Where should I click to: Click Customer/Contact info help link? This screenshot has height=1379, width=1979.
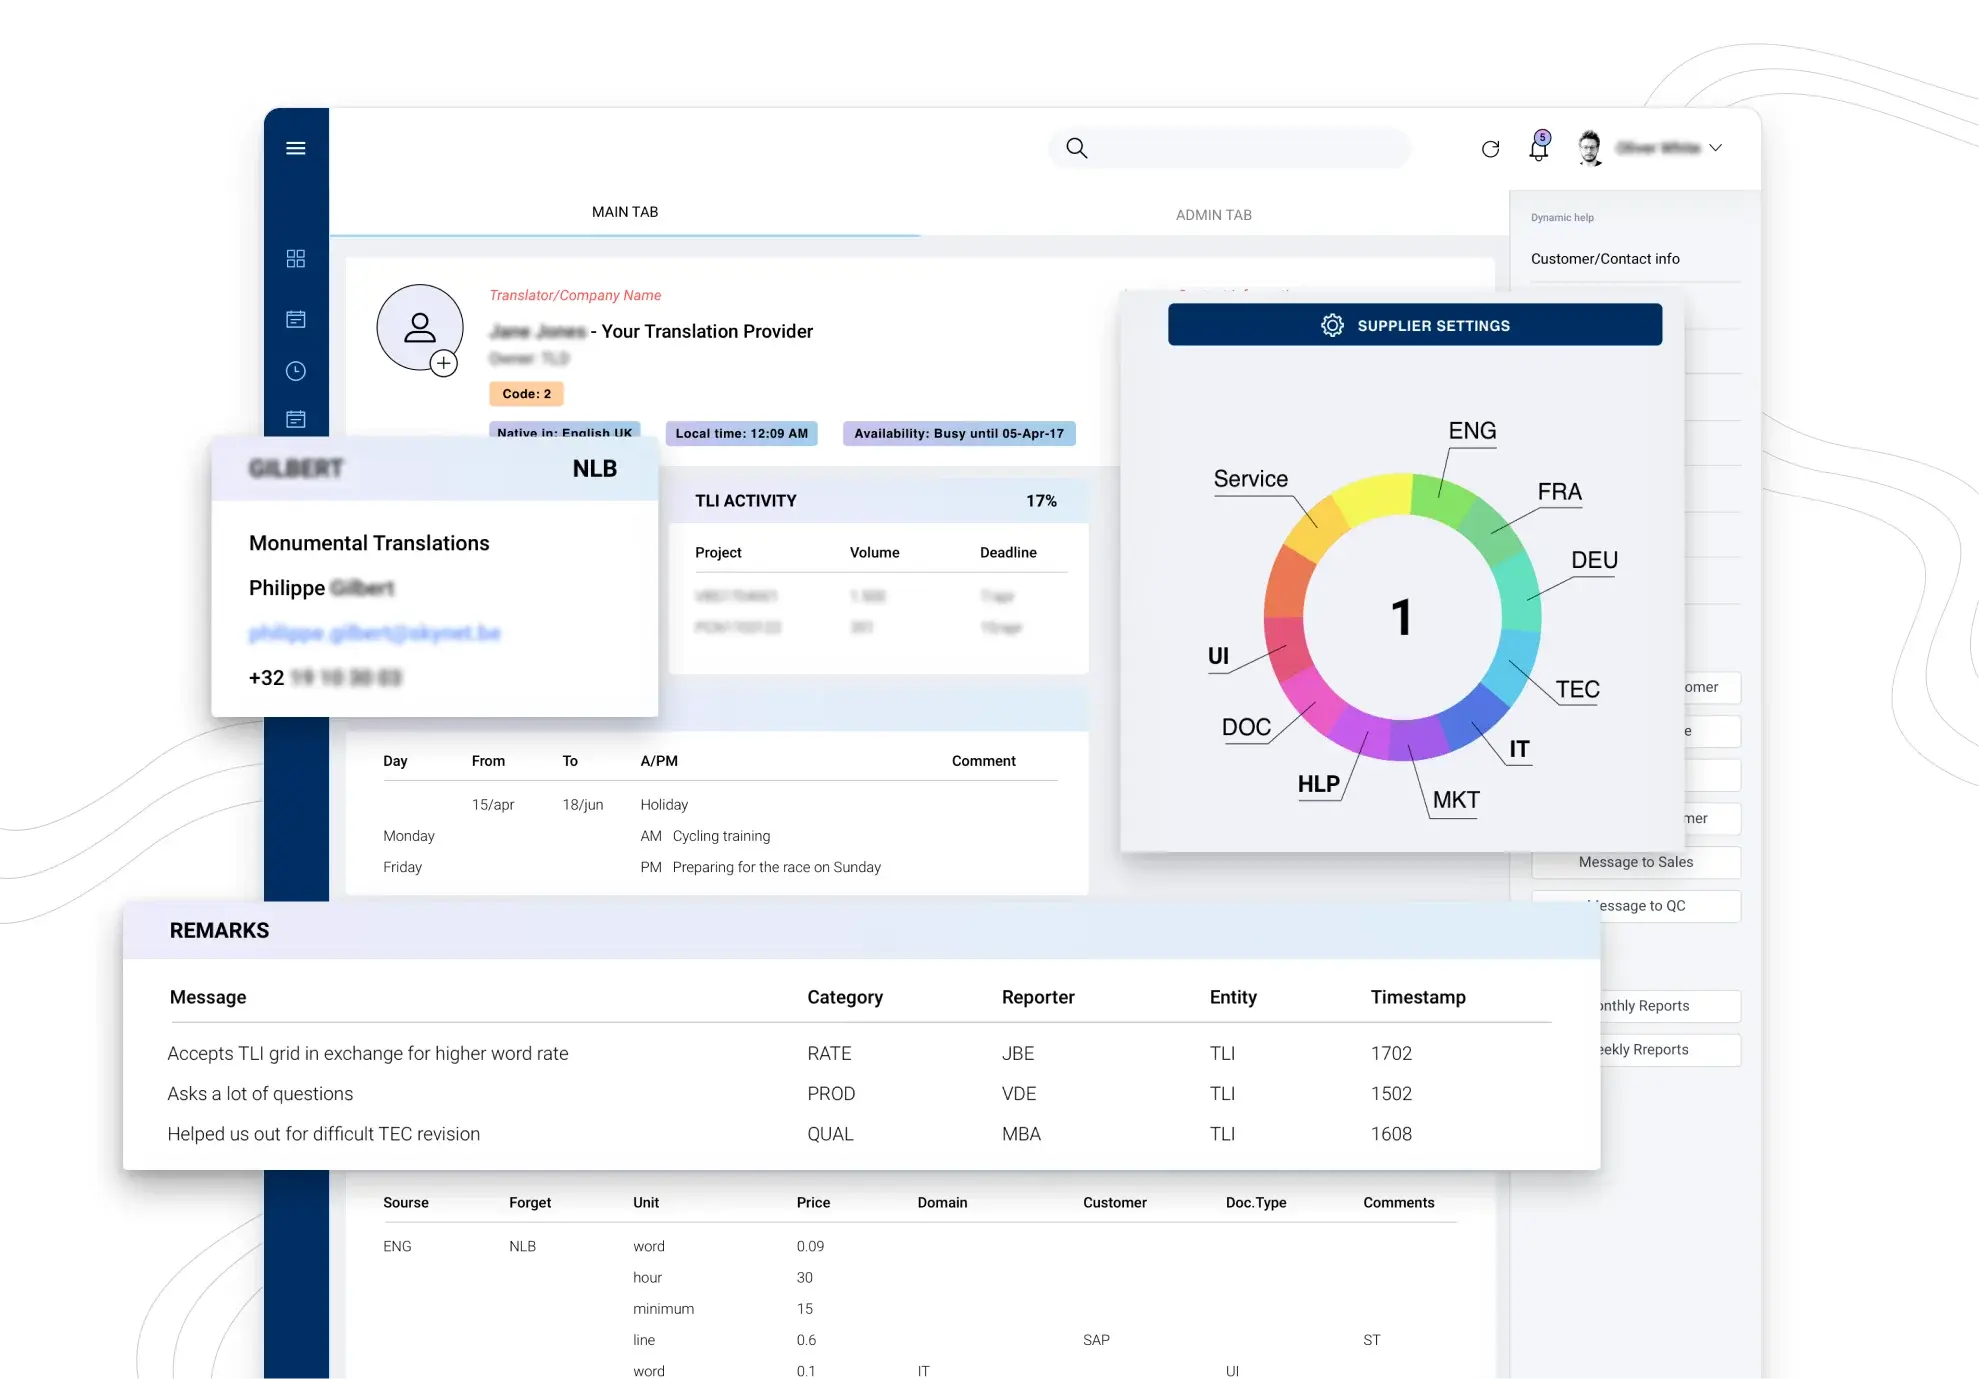point(1605,259)
